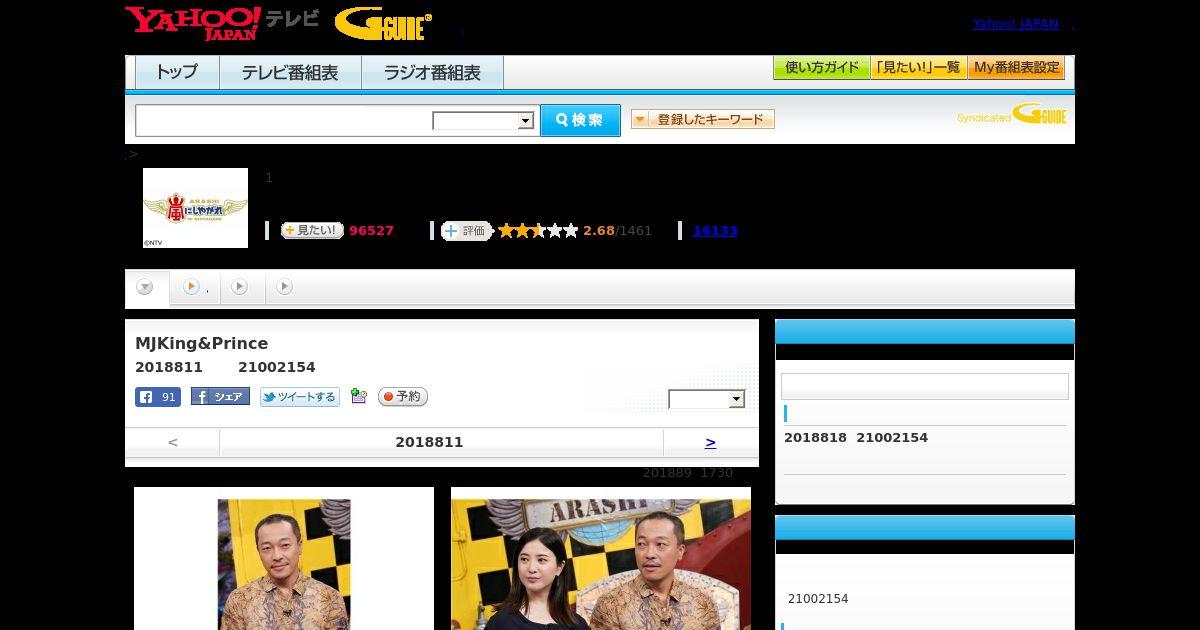Viewport: 1200px width, 630px height.
Task: Open the two-person studio photo thumbnail
Action: (x=601, y=558)
